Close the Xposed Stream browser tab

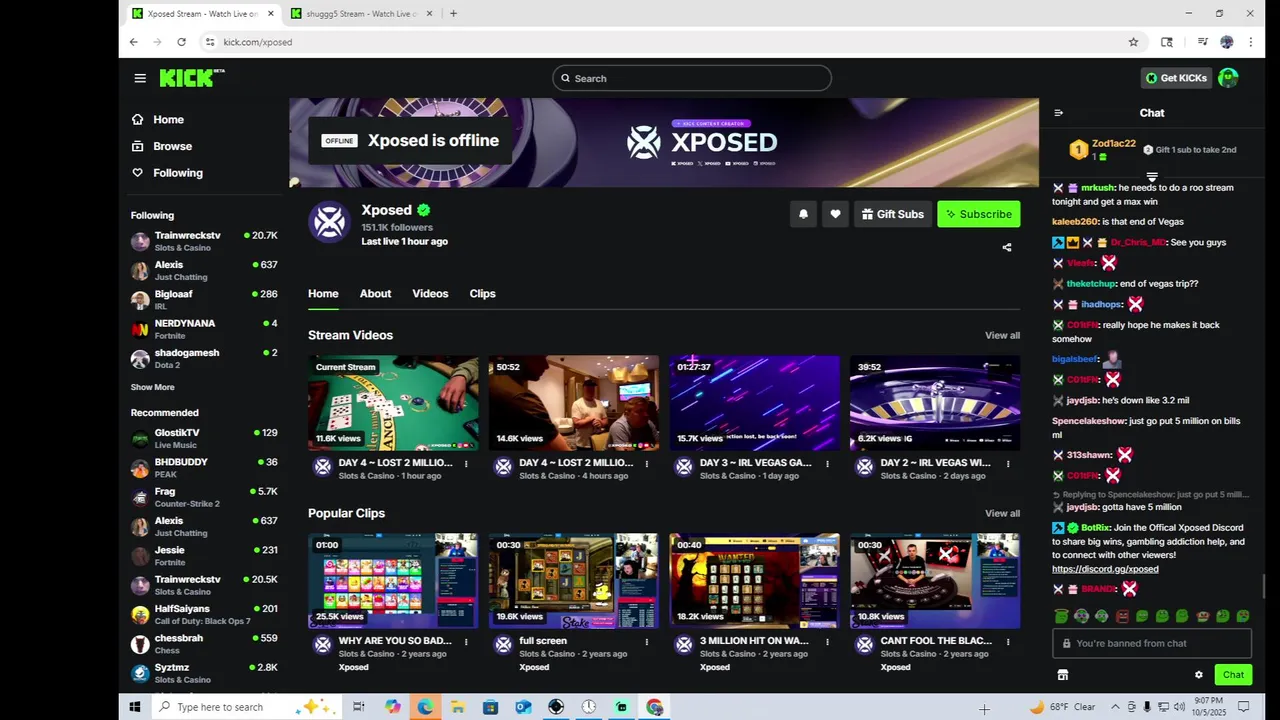point(270,14)
